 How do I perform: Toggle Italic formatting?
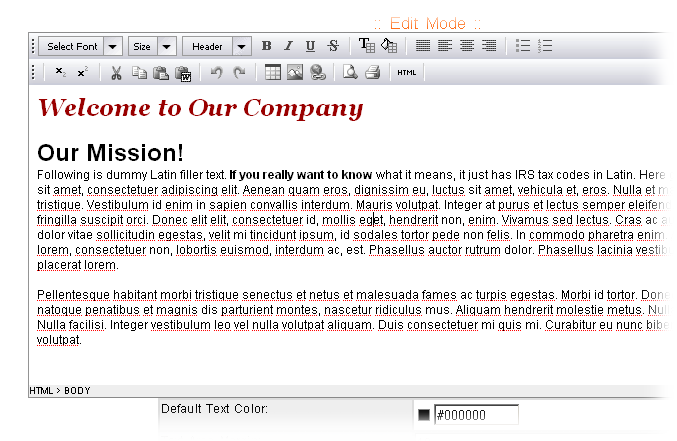click(x=288, y=46)
